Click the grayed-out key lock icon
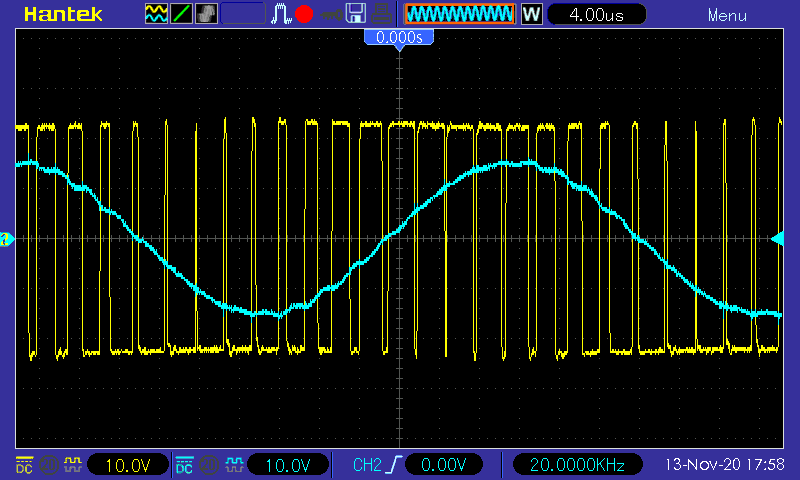The width and height of the screenshot is (800, 480). click(x=331, y=15)
